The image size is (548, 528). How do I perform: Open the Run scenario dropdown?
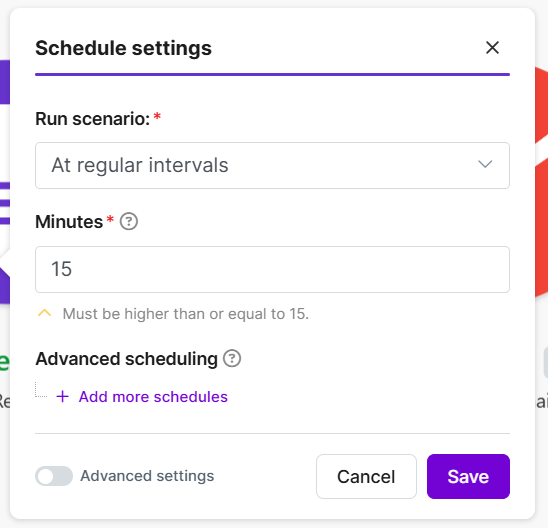point(272,165)
